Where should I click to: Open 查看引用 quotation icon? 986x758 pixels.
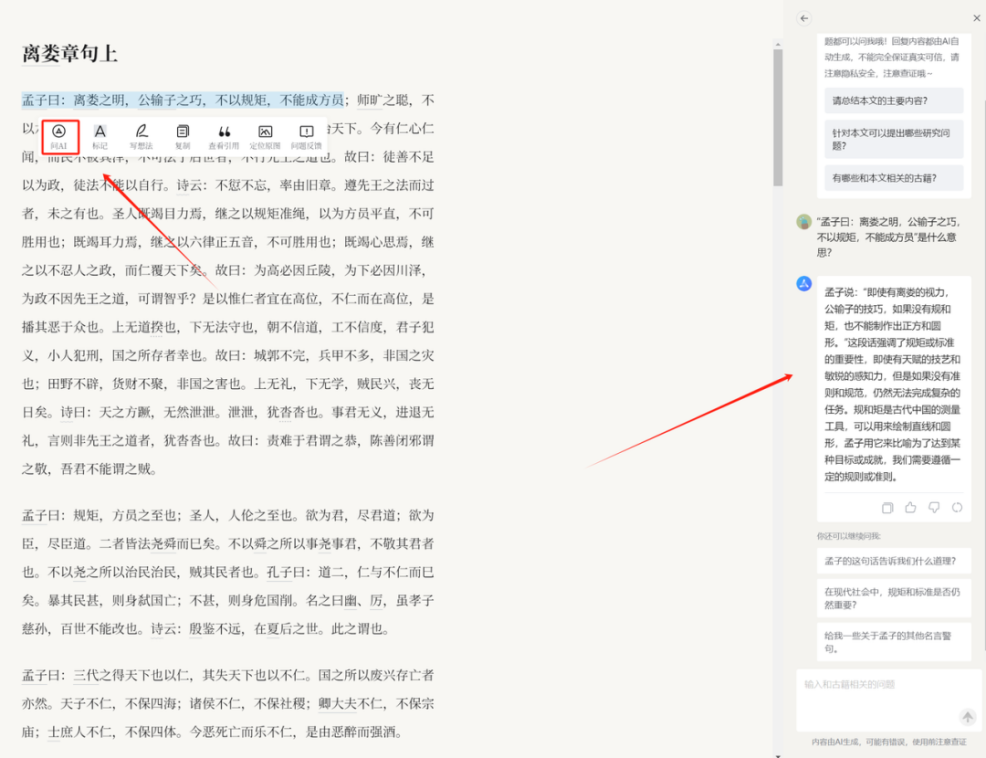coord(224,135)
